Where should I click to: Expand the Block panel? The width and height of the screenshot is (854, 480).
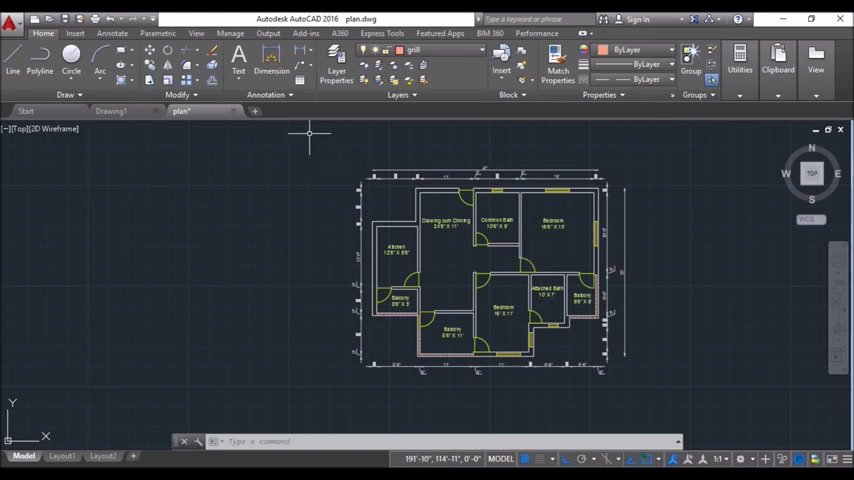coord(513,95)
